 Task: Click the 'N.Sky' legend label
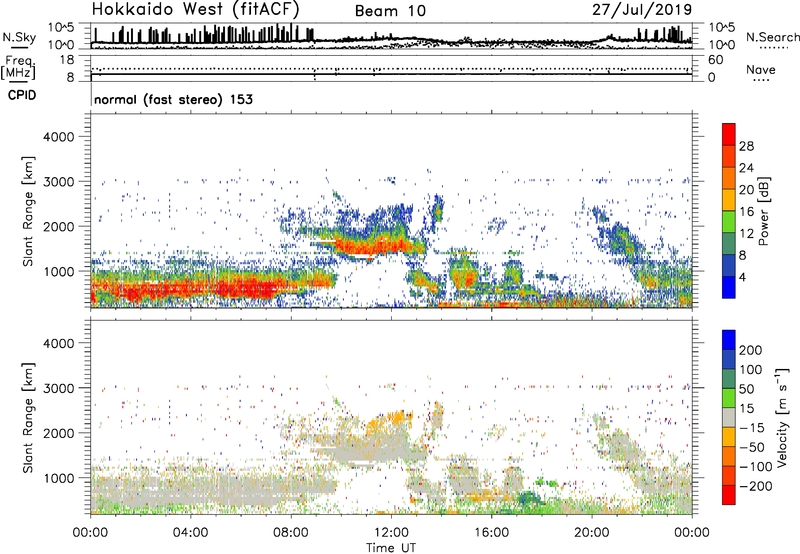tap(19, 37)
